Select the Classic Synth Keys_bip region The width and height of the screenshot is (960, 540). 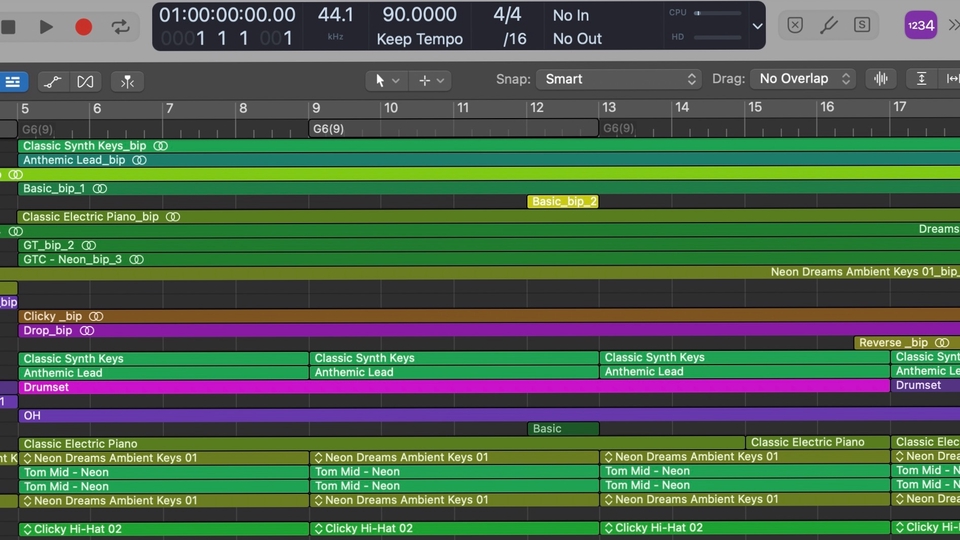pos(489,146)
